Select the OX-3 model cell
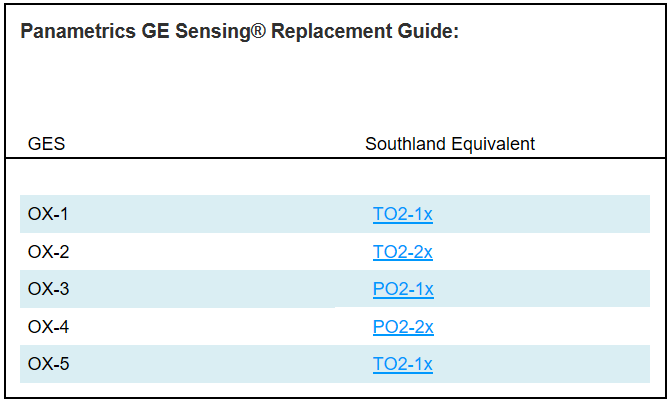This screenshot has height=402, width=670. click(48, 289)
